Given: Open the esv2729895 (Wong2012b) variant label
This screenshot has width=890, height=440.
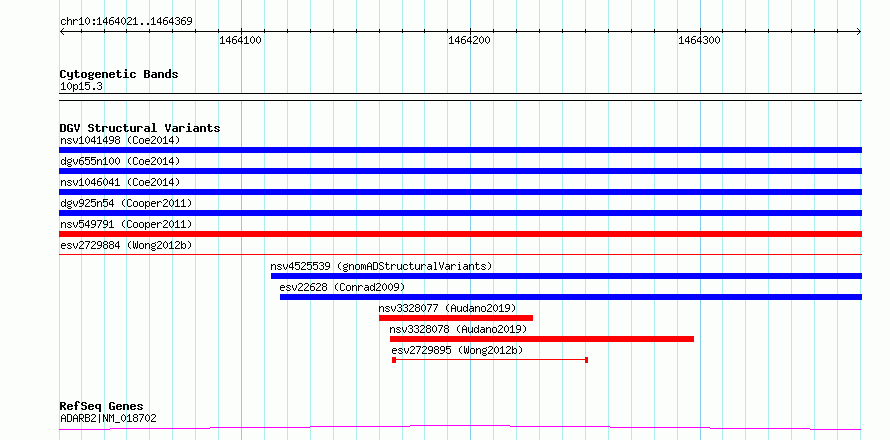Looking at the screenshot, I should click(x=457, y=350).
